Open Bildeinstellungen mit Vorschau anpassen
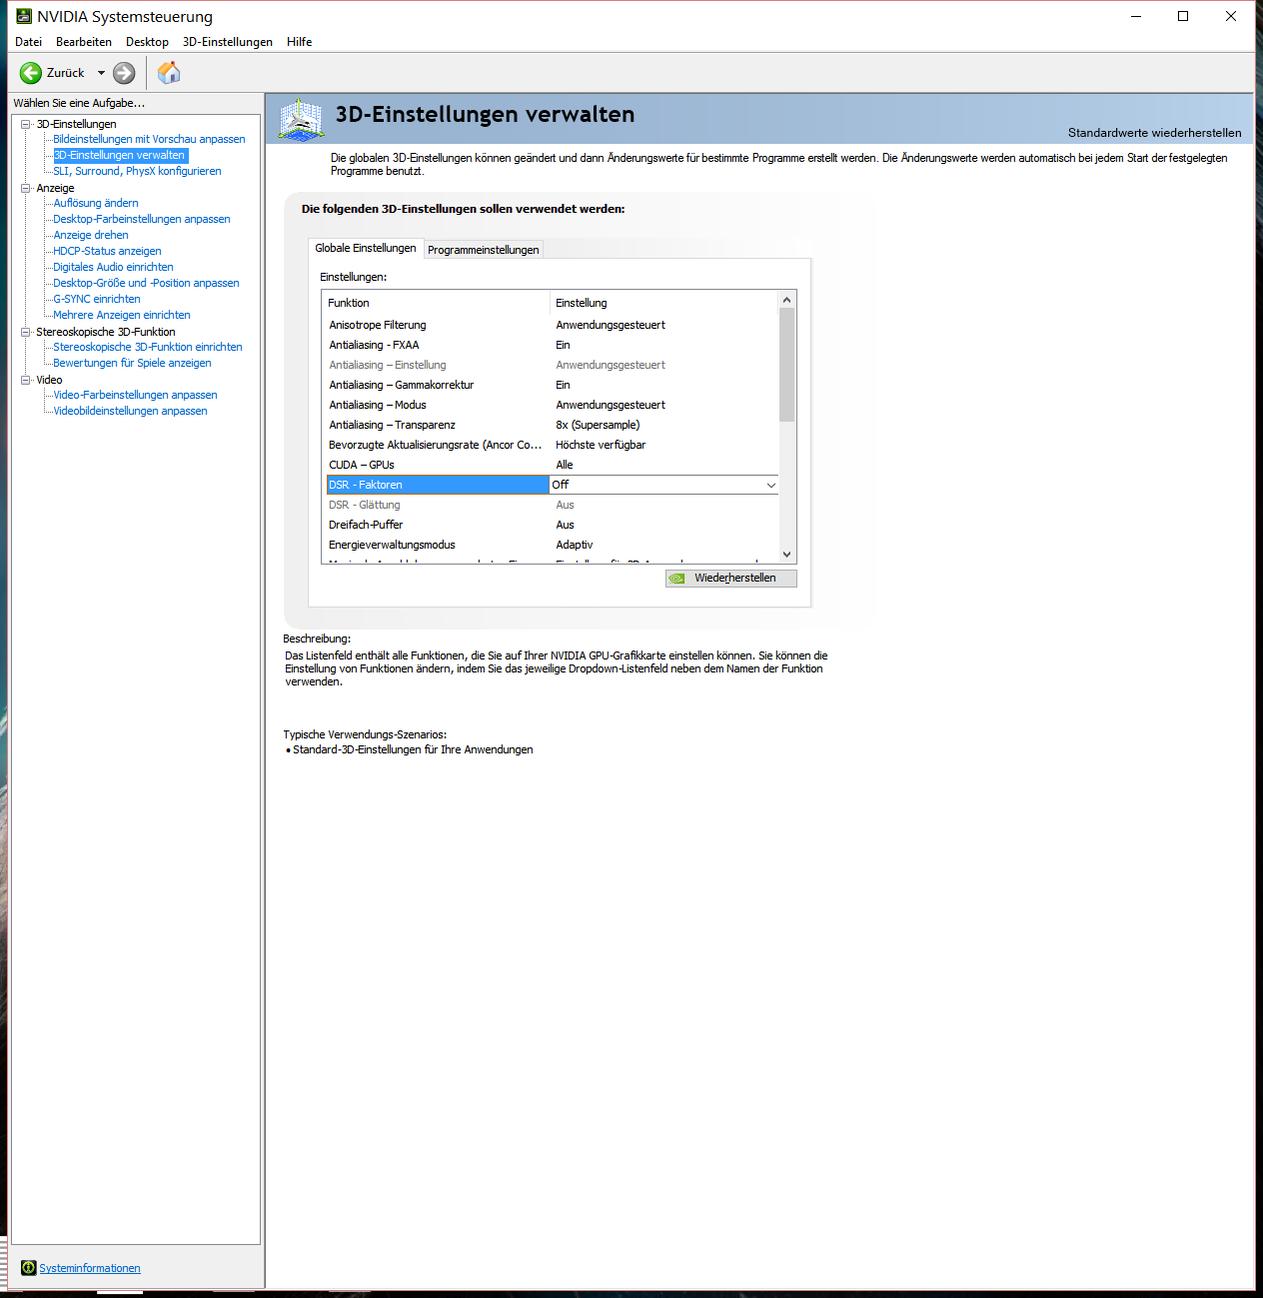 (149, 139)
